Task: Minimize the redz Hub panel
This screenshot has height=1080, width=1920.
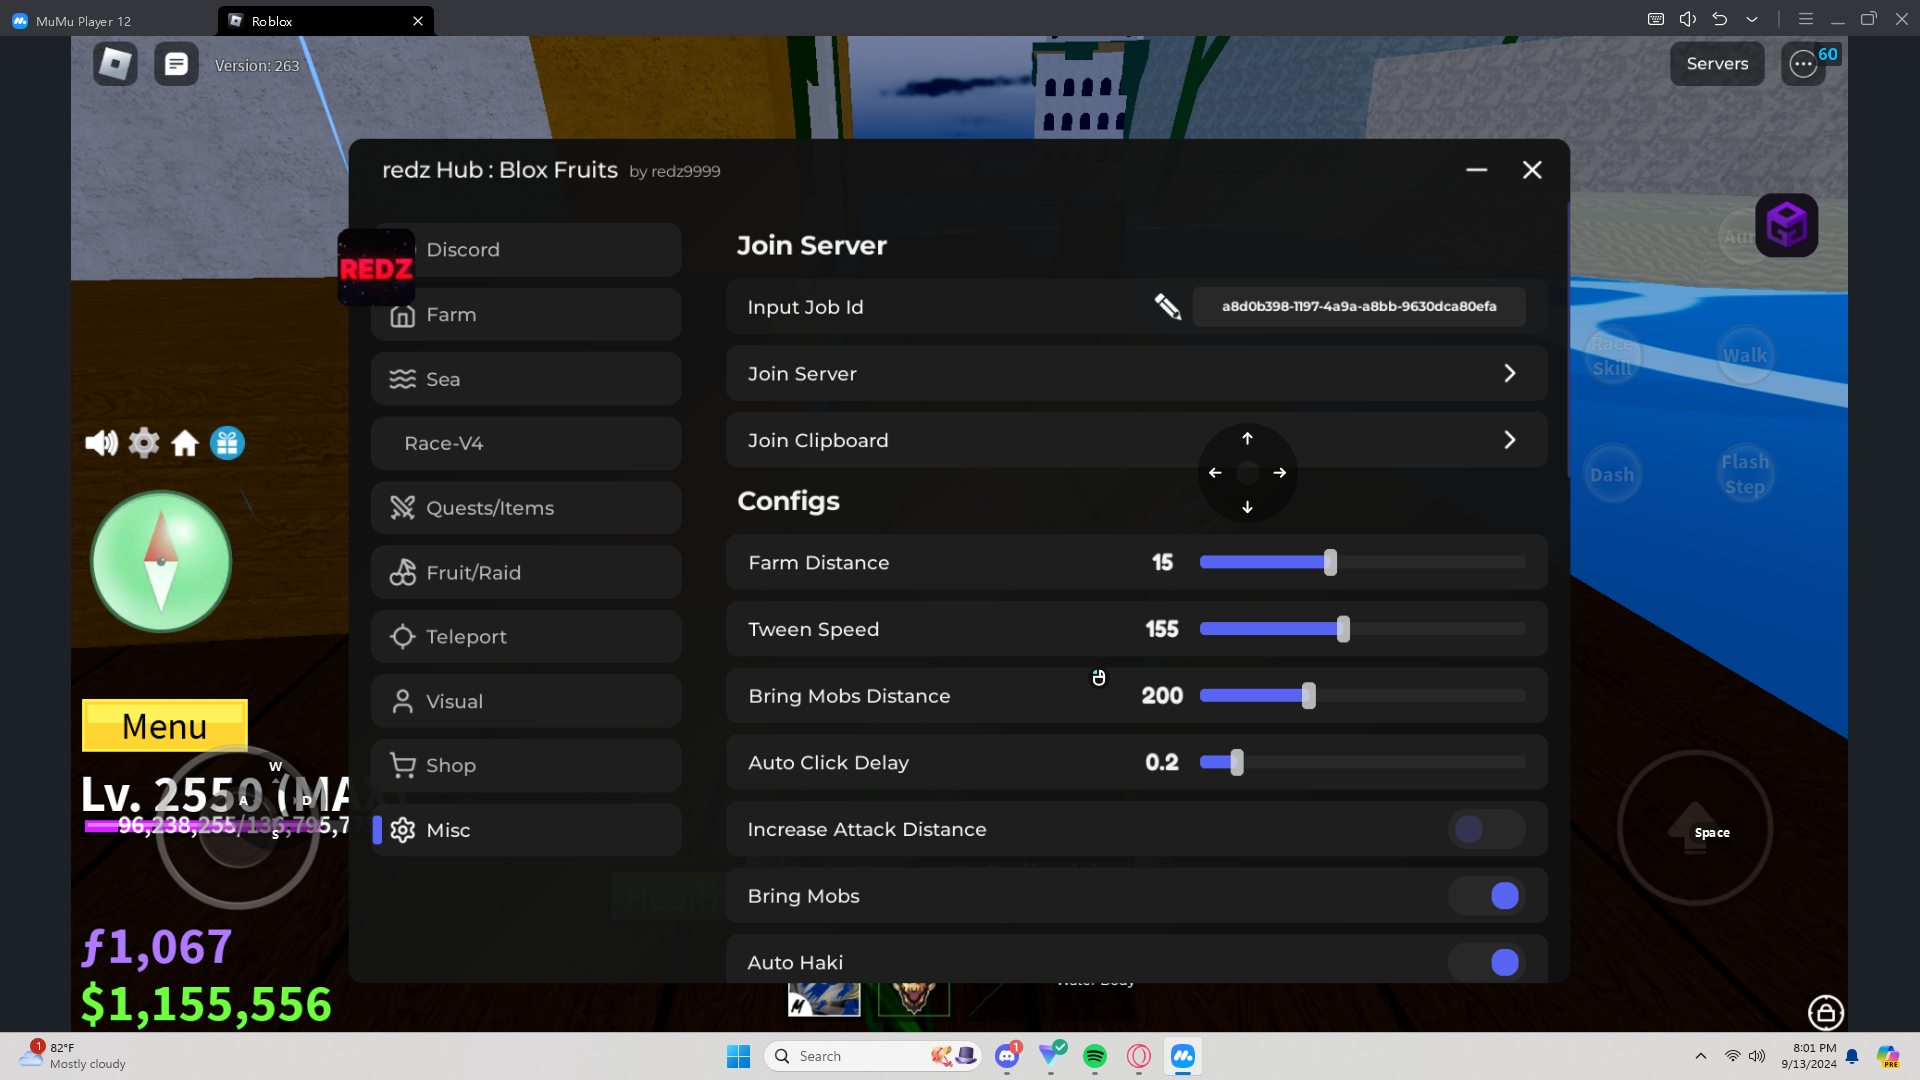Action: 1476,170
